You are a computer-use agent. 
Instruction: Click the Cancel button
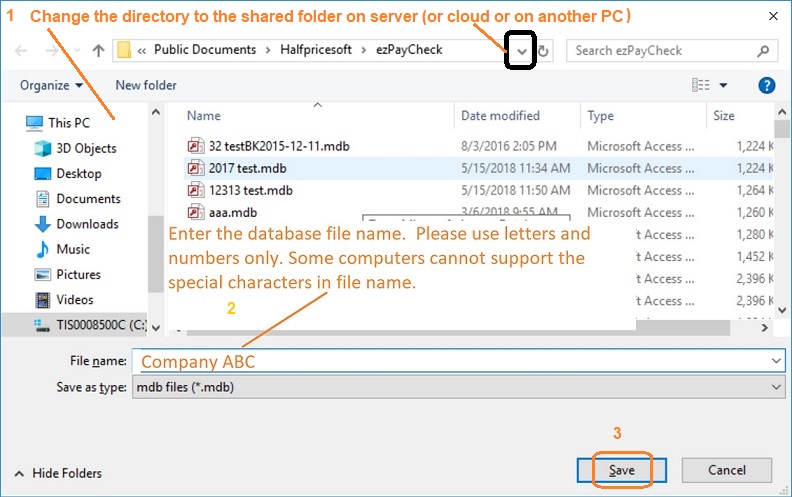(x=727, y=470)
